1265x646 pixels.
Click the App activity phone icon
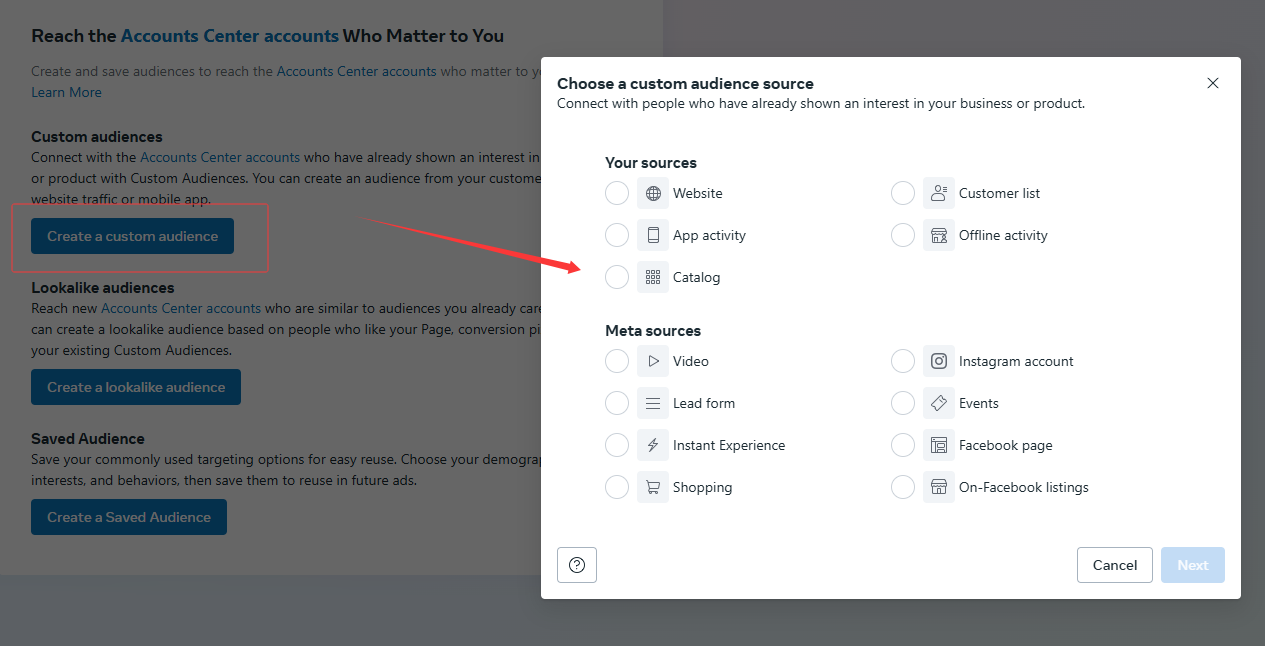(653, 235)
